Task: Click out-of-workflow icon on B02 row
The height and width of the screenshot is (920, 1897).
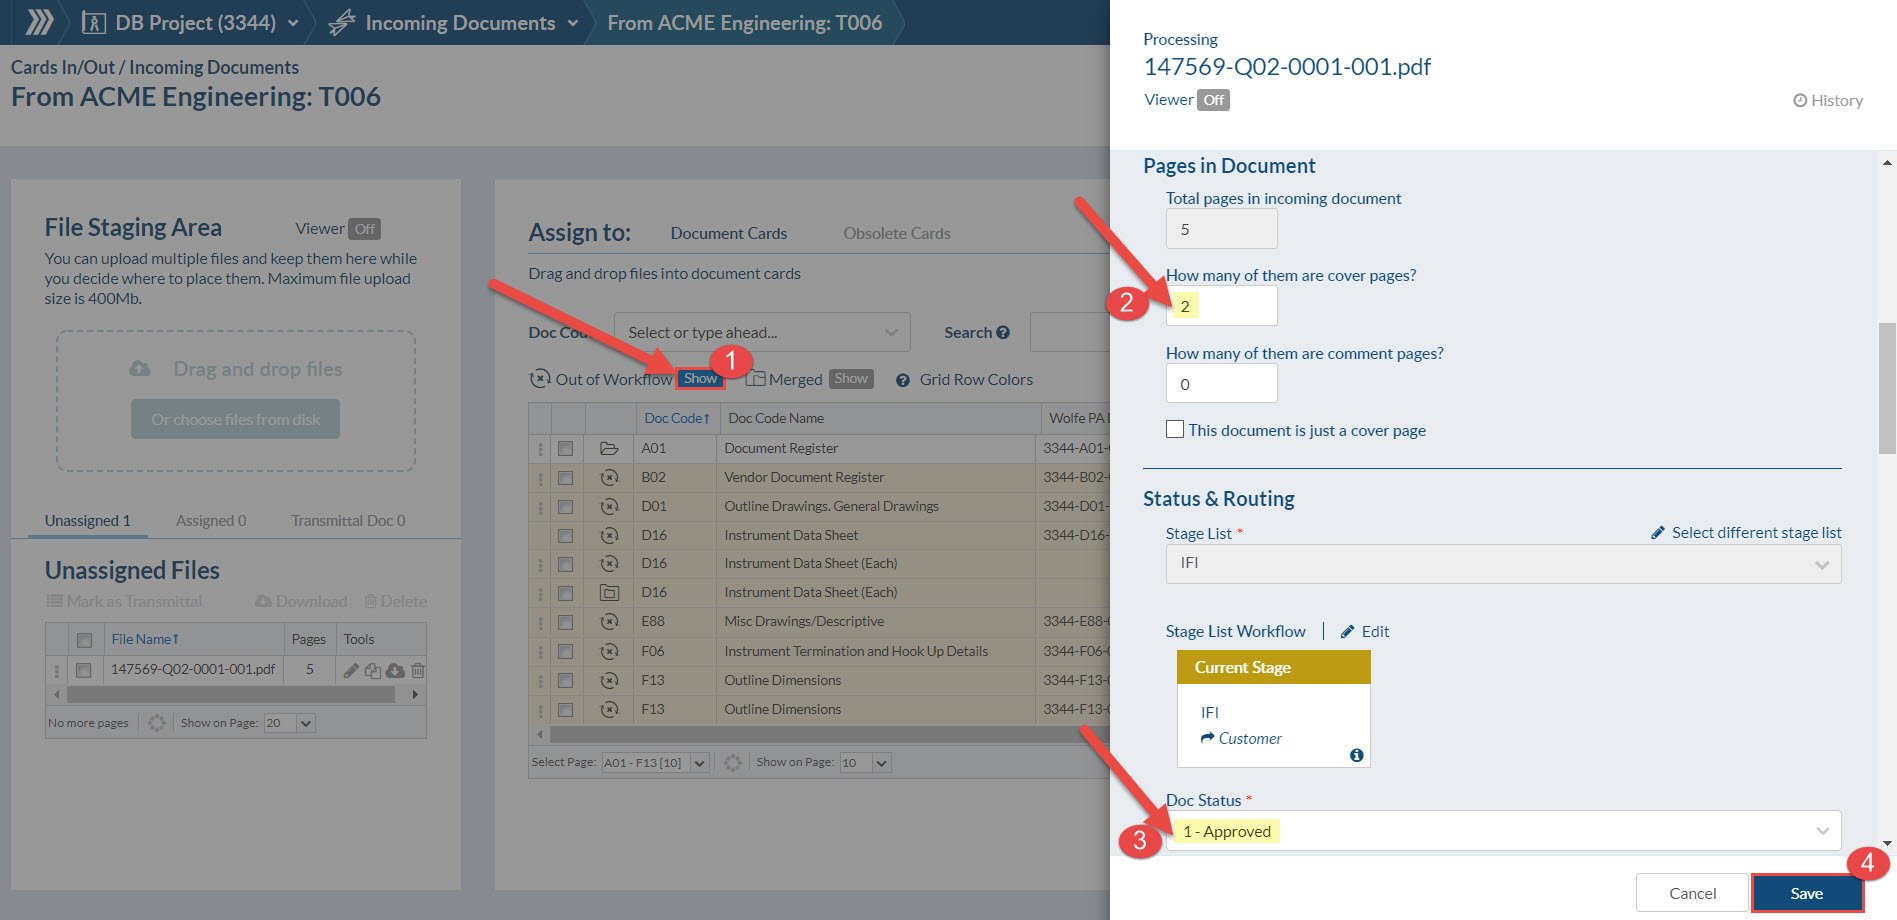Action: [x=609, y=478]
